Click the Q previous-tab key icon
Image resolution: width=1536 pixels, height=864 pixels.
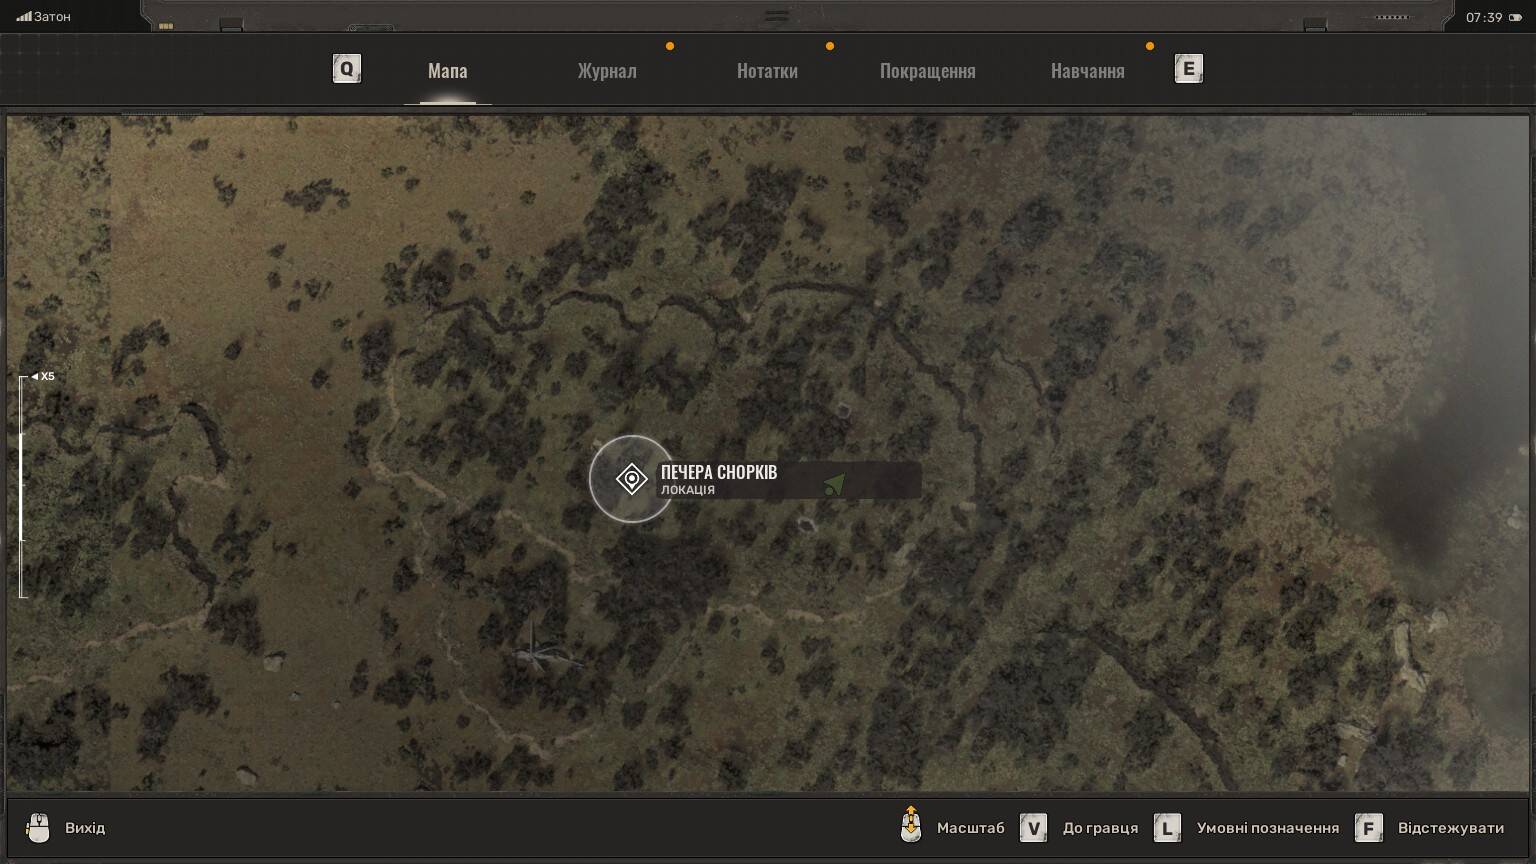click(x=346, y=69)
